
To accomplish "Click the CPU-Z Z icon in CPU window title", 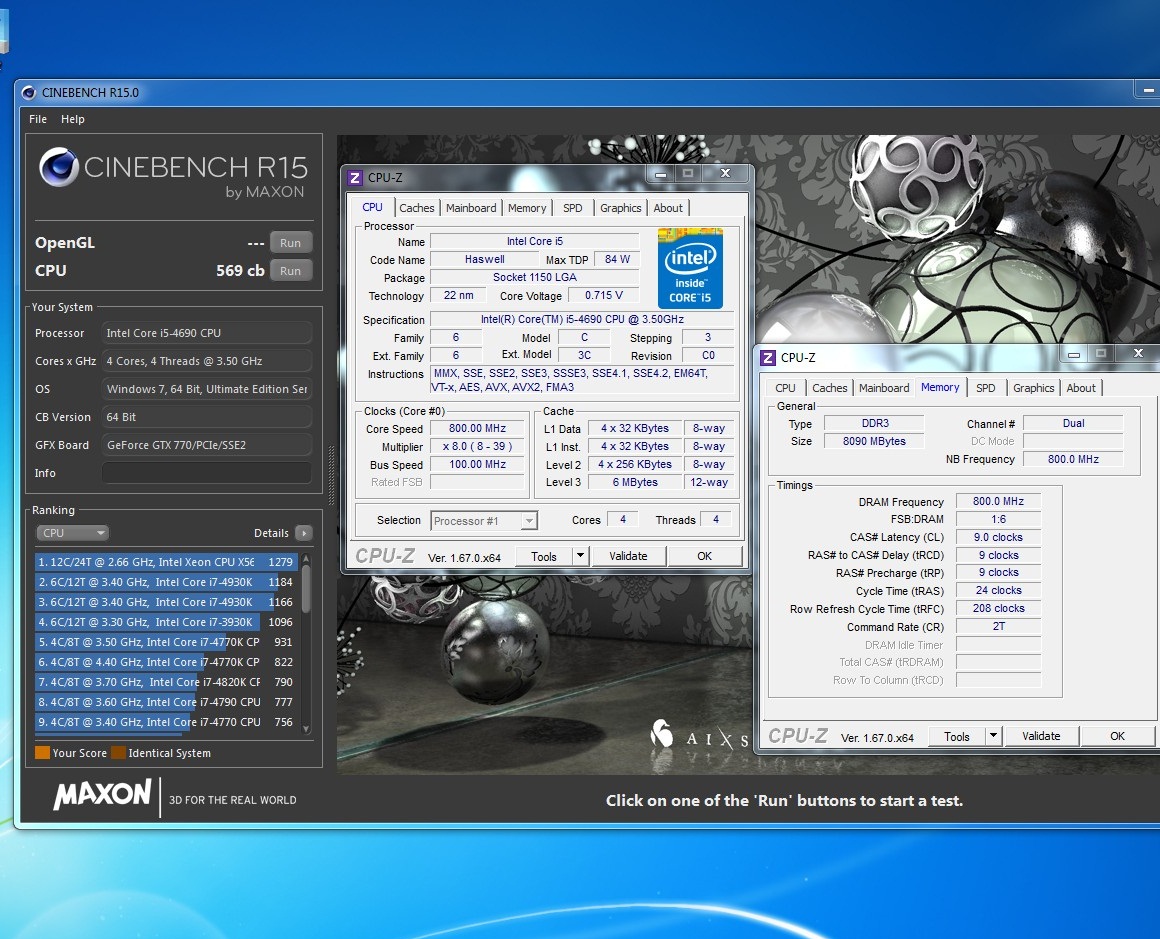I will [355, 178].
